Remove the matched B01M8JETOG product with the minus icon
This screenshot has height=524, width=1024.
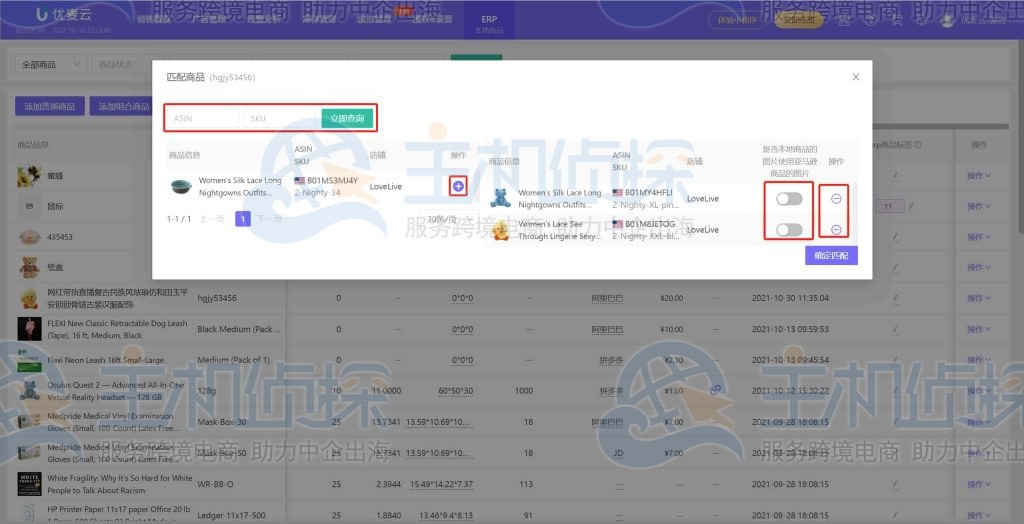point(836,229)
